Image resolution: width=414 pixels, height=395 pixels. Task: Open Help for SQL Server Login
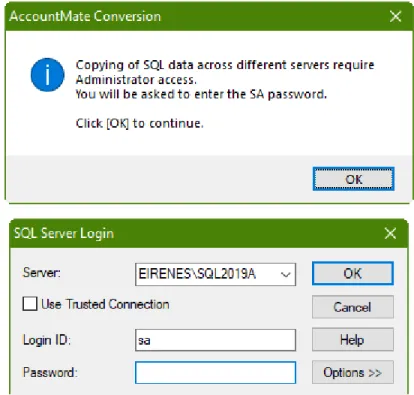click(353, 340)
